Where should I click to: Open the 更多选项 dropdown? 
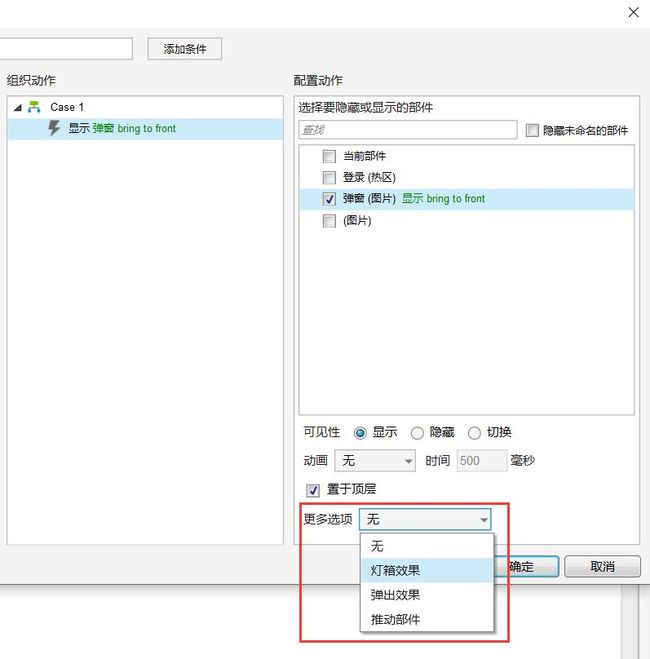pos(425,519)
